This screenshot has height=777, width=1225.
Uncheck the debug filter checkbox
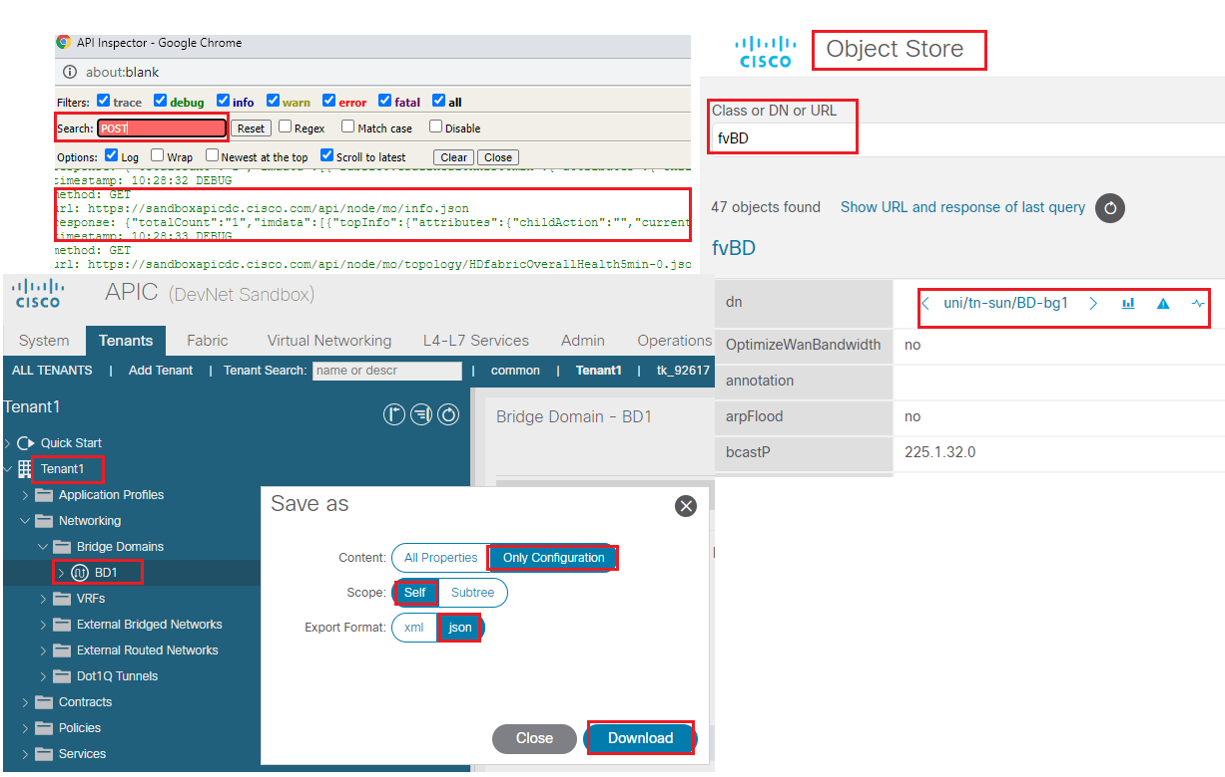pos(160,101)
